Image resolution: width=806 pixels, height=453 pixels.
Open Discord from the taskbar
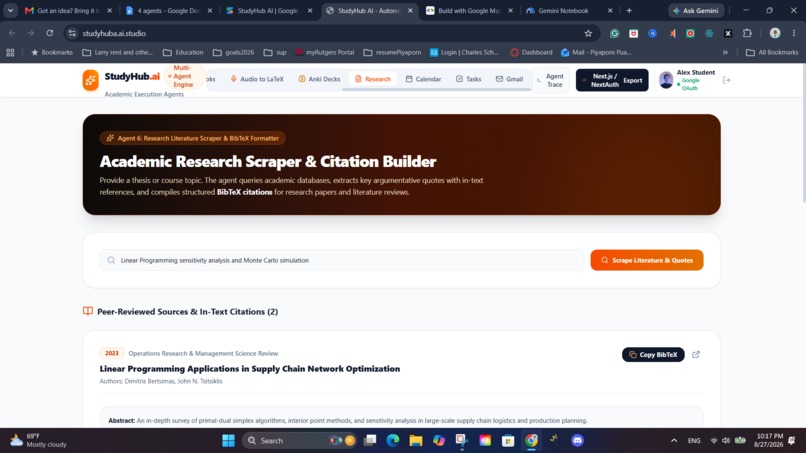coord(577,441)
